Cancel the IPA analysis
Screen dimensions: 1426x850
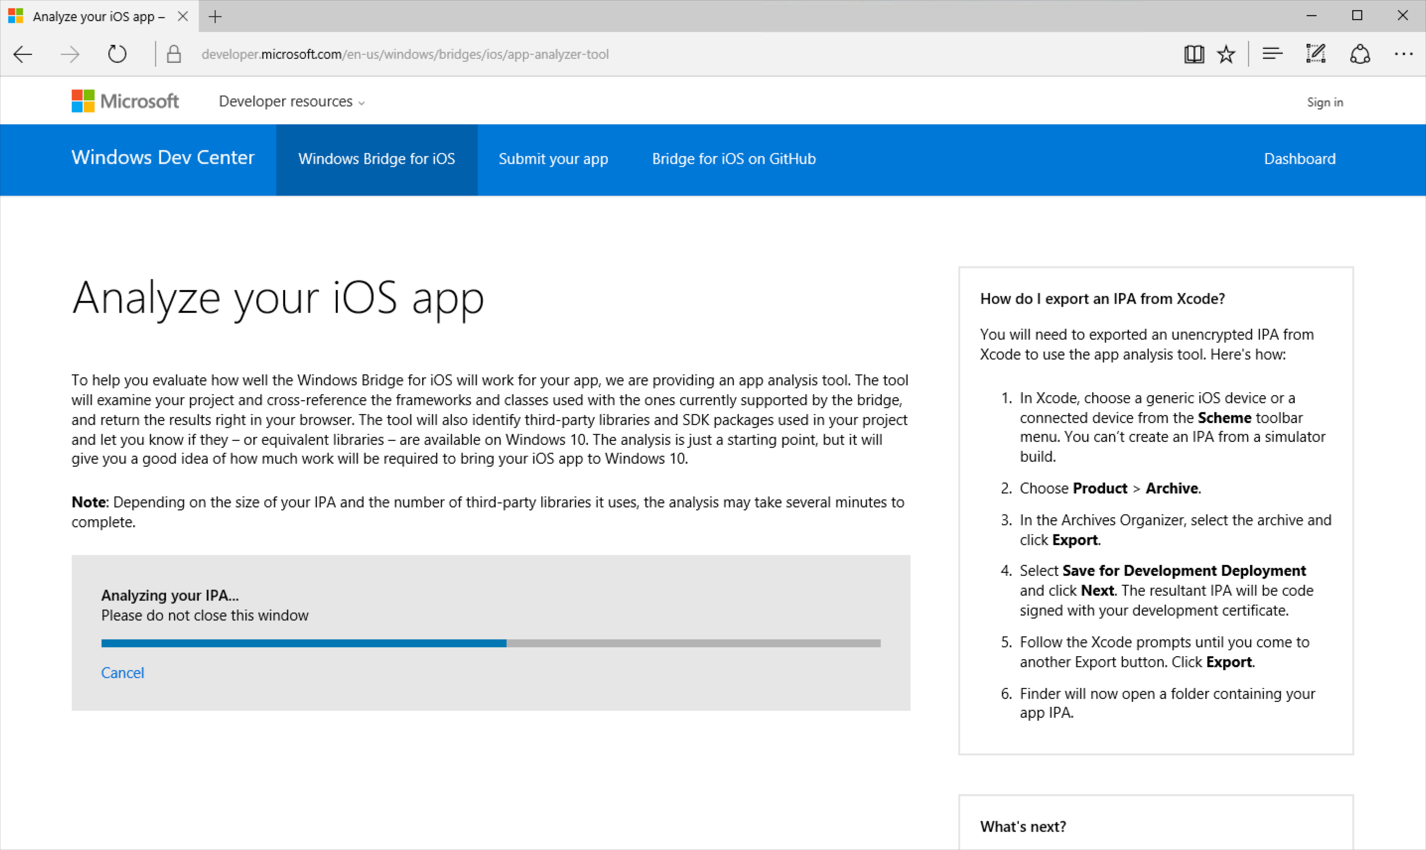click(122, 673)
